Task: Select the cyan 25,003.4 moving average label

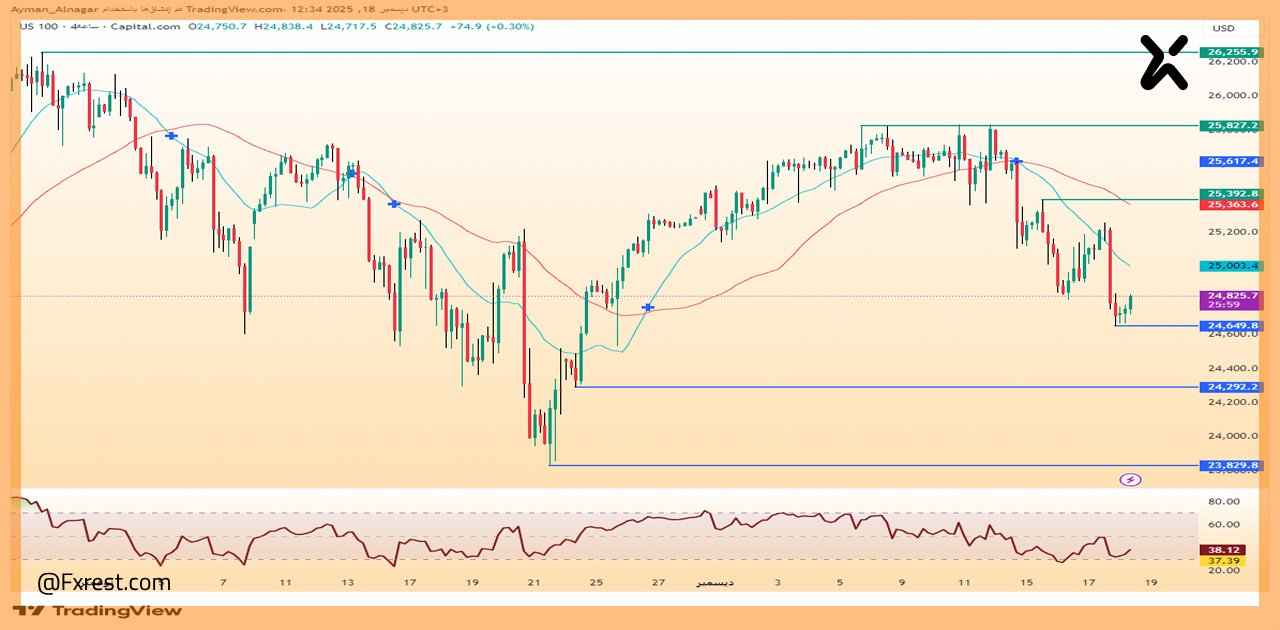Action: point(1232,266)
